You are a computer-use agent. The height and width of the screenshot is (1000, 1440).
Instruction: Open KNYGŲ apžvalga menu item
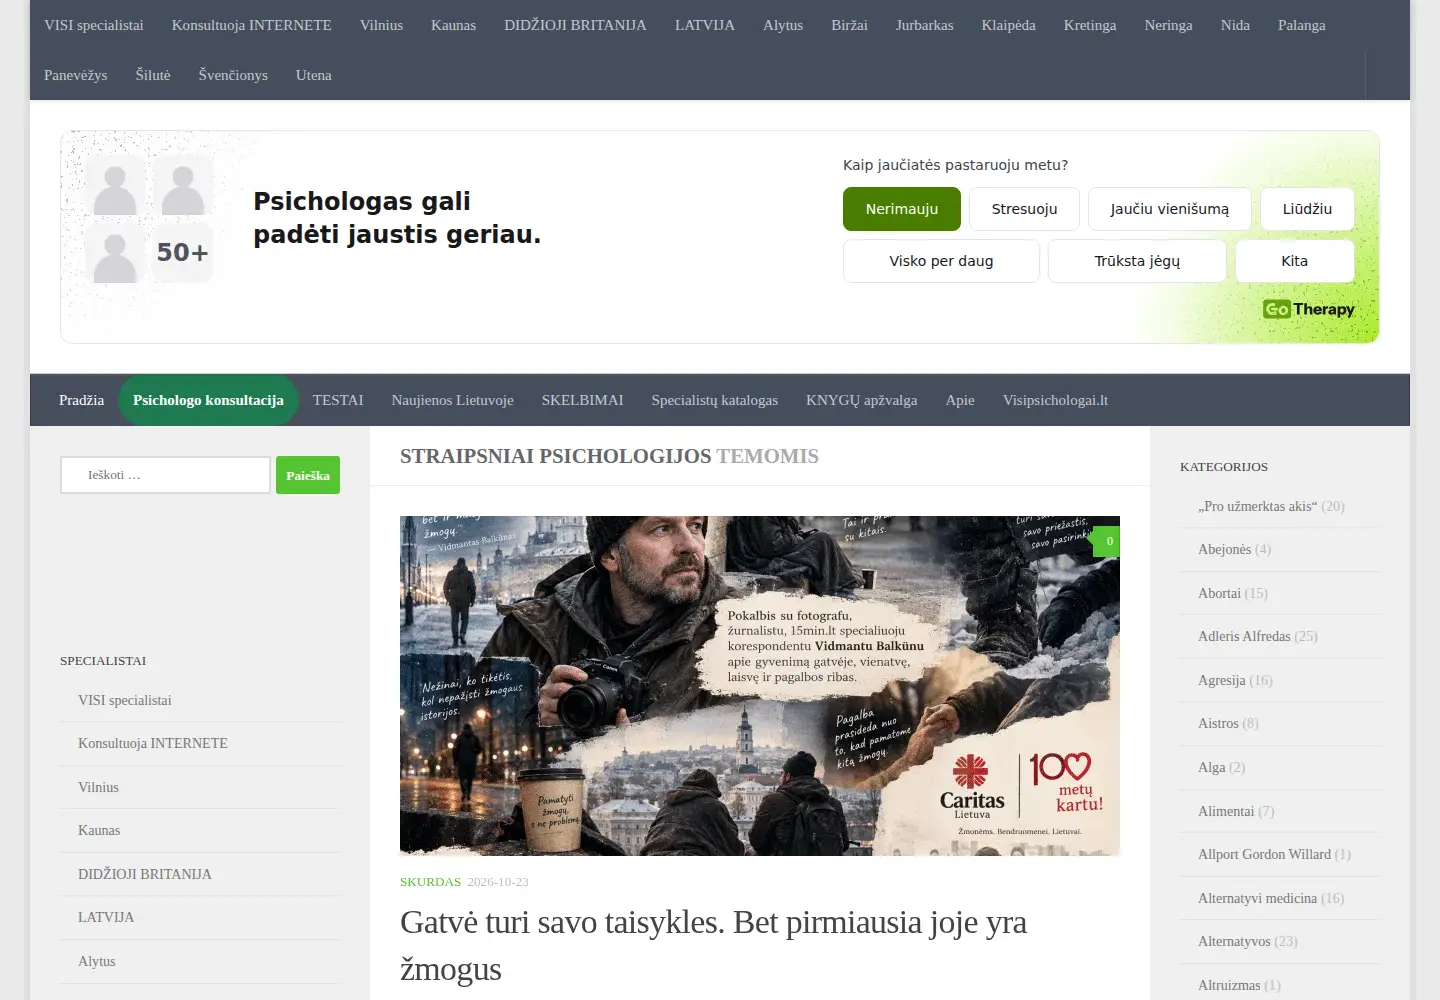[862, 400]
